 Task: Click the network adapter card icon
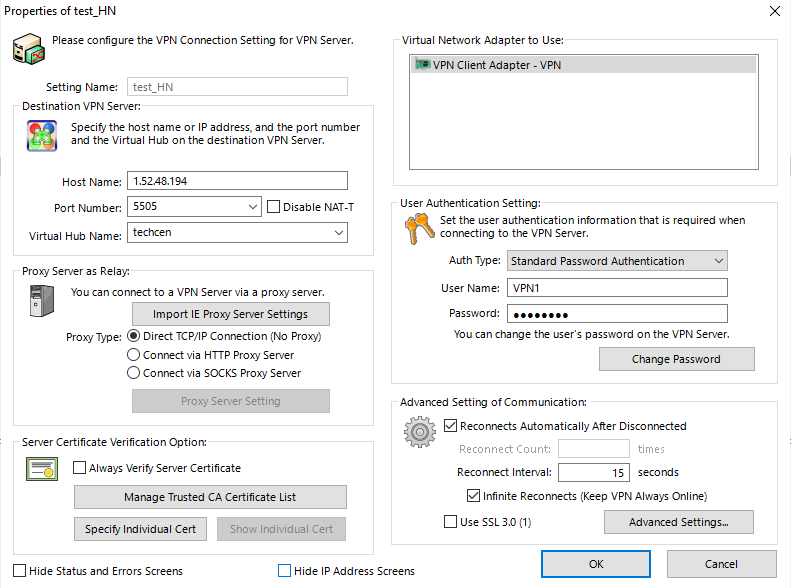click(422, 65)
